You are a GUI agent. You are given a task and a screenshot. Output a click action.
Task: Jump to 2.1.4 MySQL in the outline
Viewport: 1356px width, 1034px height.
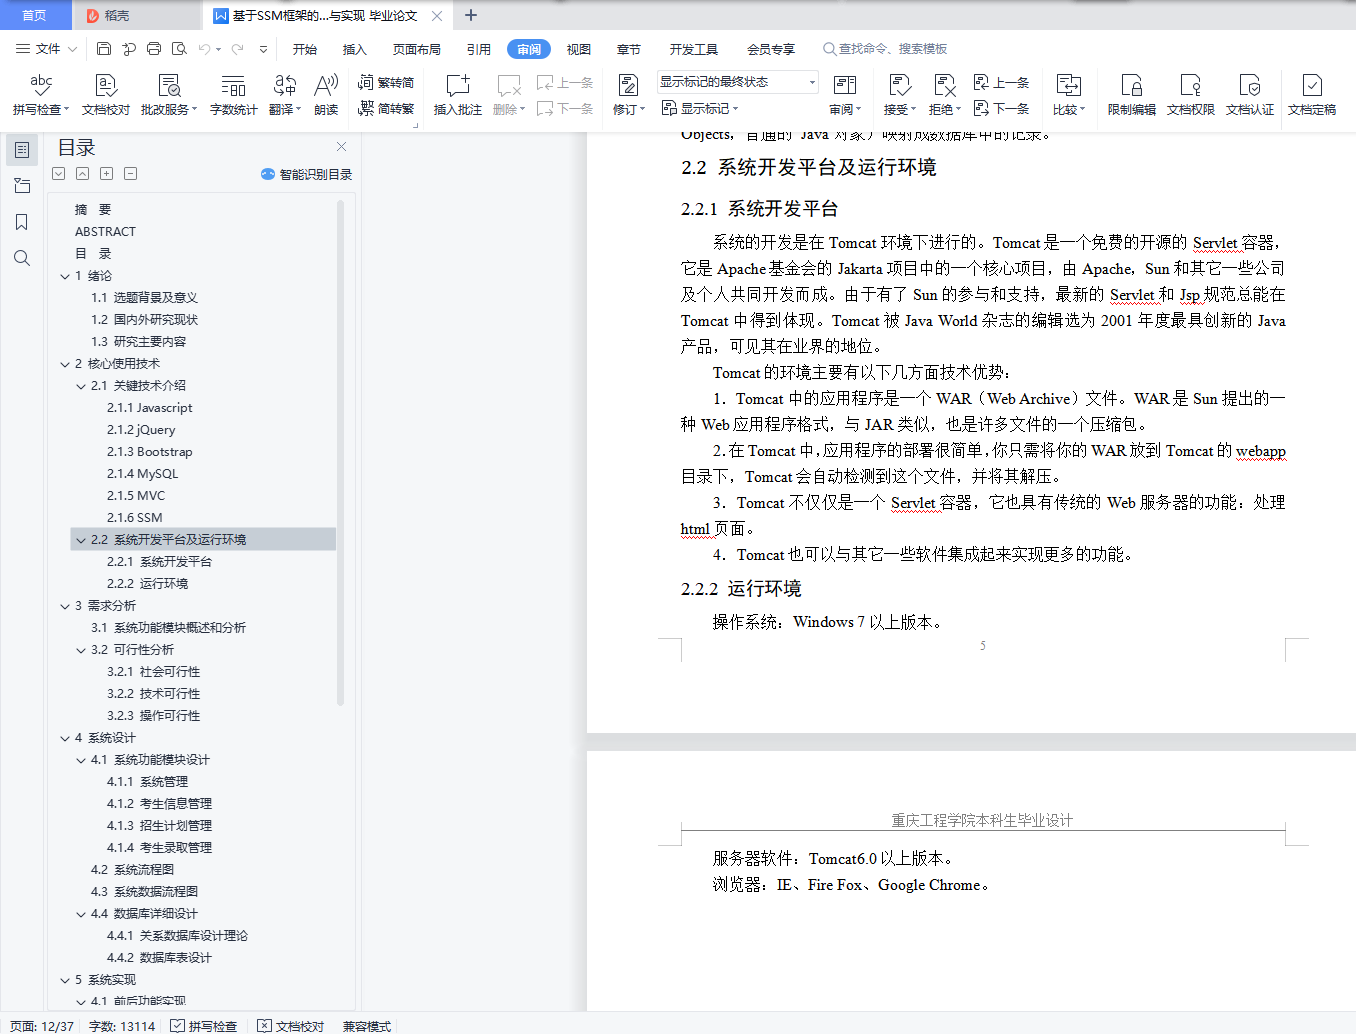click(143, 474)
